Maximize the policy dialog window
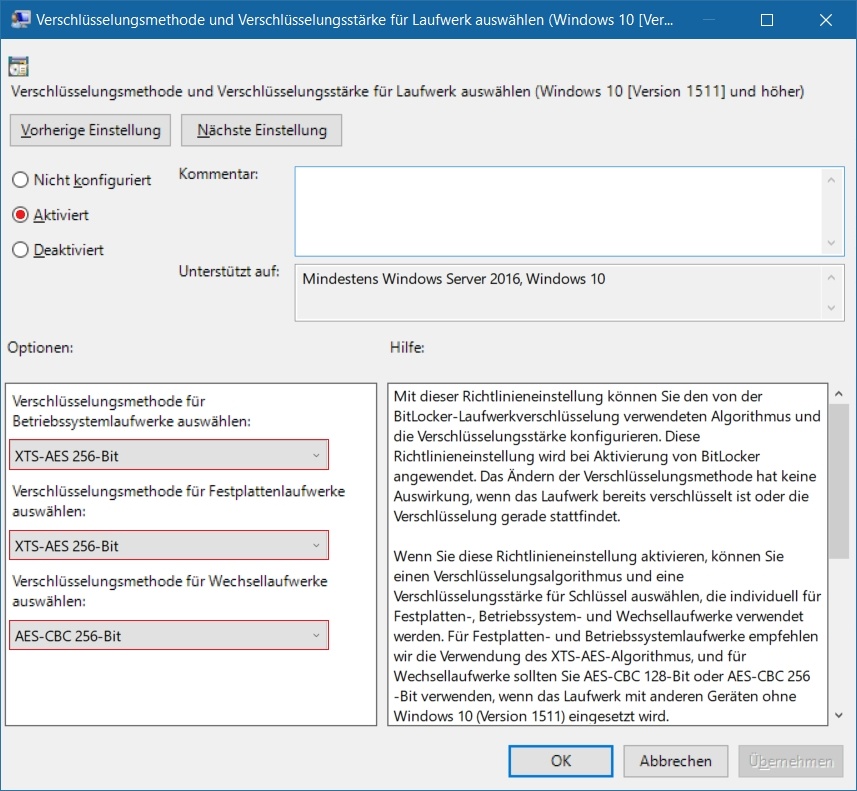The height and width of the screenshot is (791, 857). pos(767,20)
